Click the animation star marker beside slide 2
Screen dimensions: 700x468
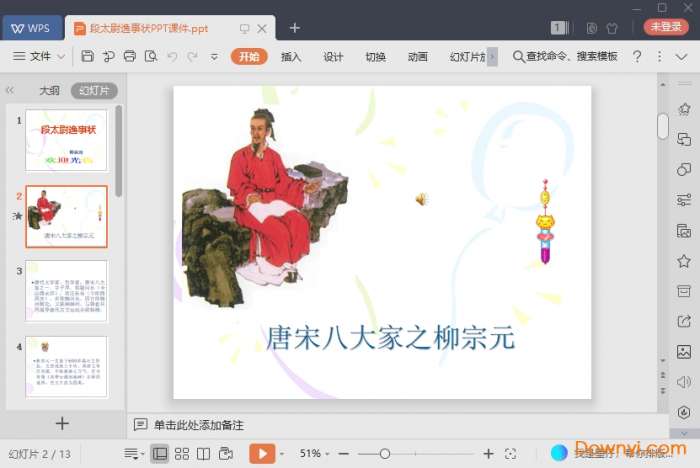[17, 216]
